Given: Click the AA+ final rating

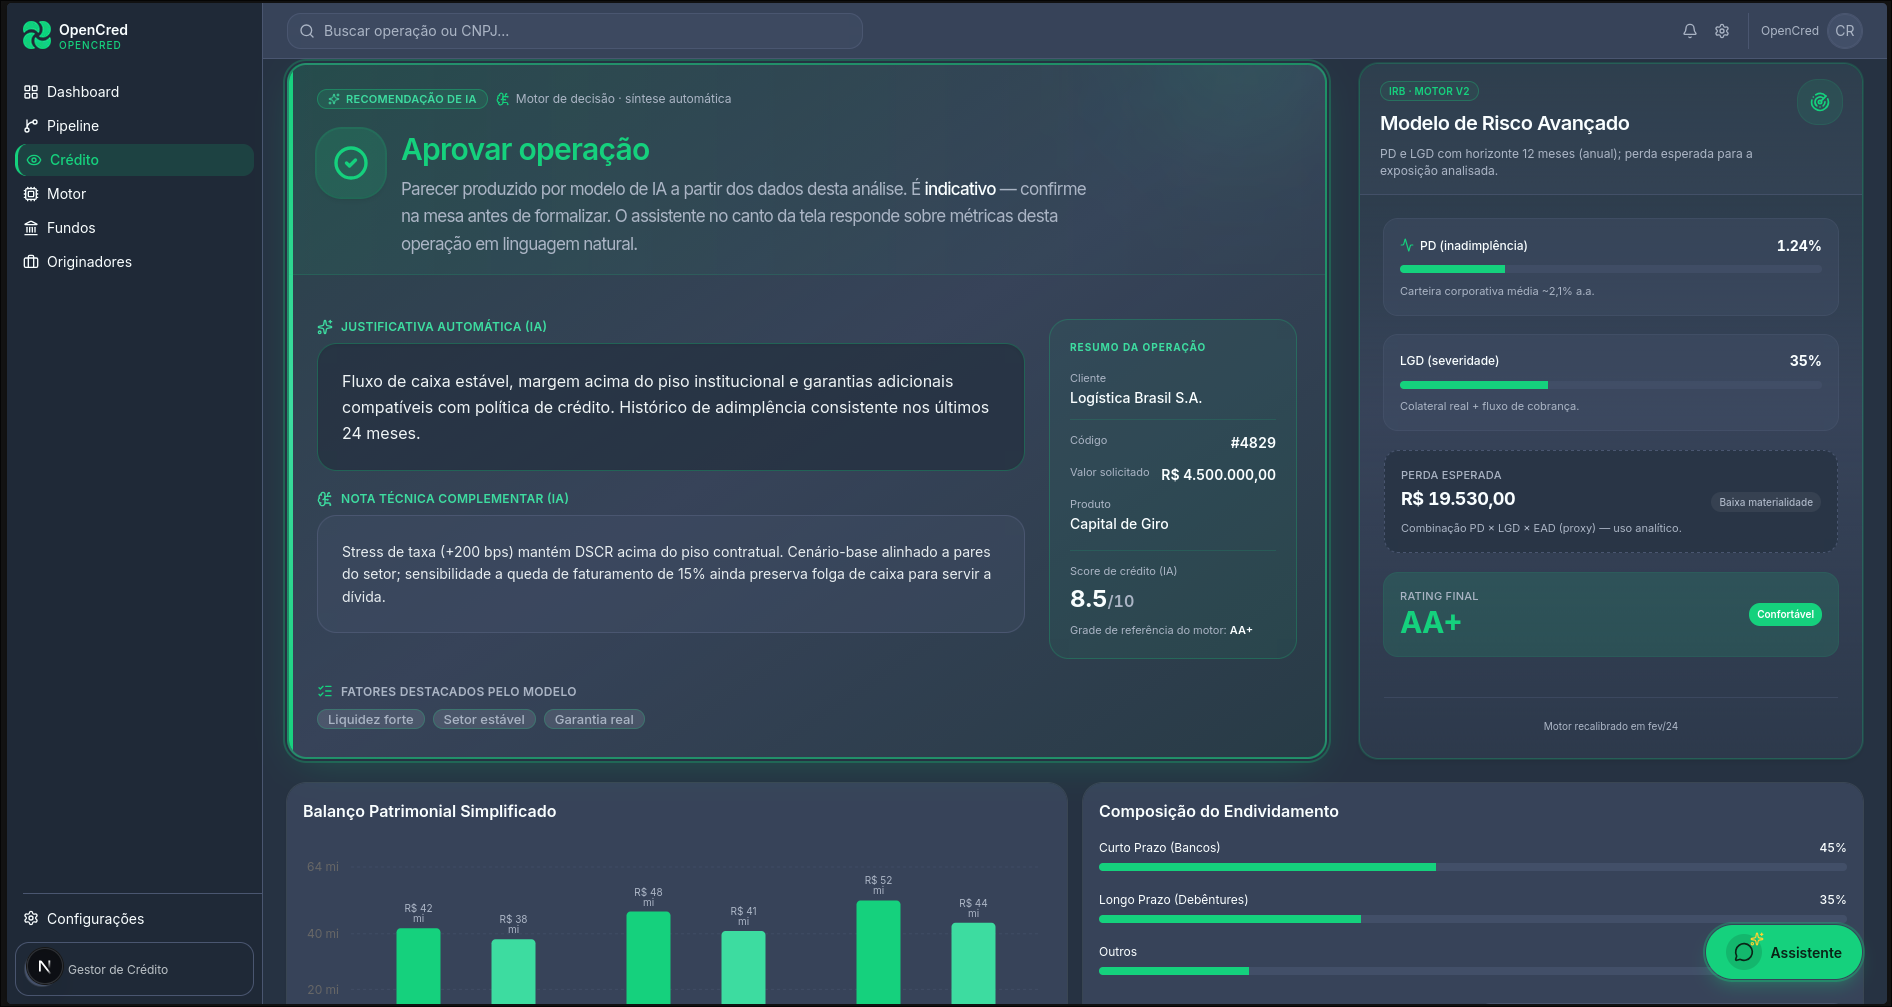Looking at the screenshot, I should point(1431,623).
